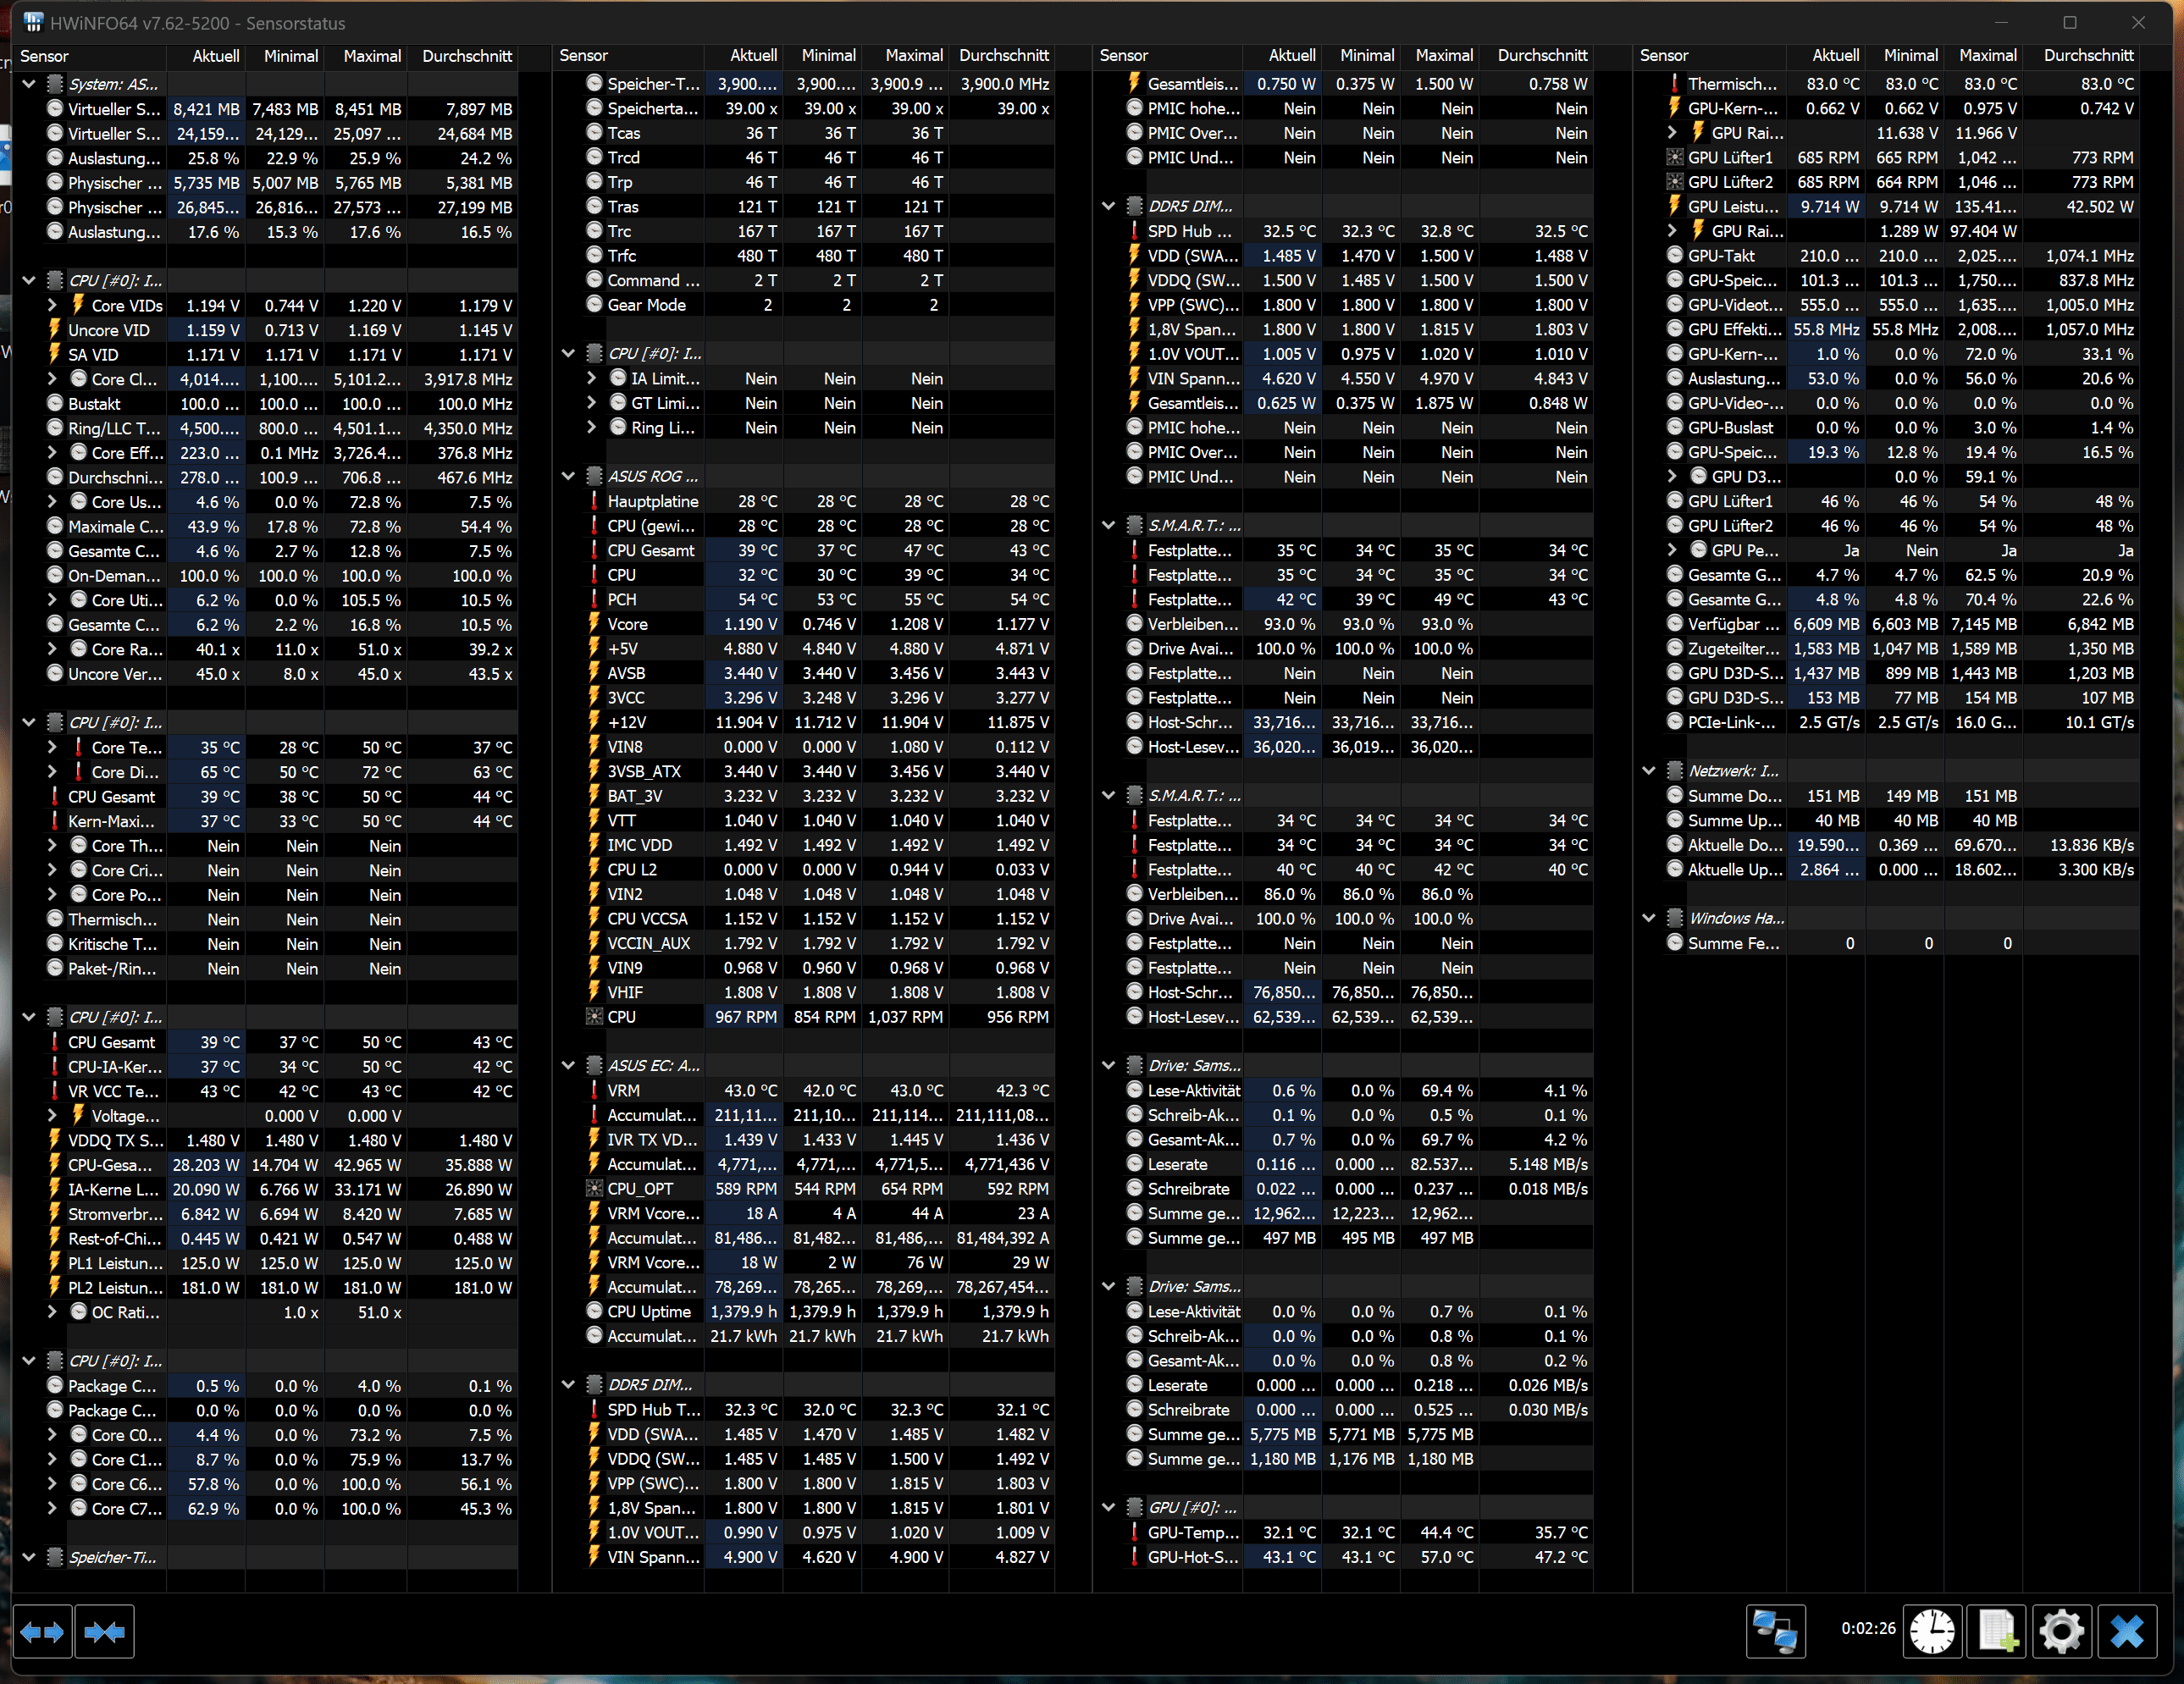Expand the GPU D3... row
The height and width of the screenshot is (1684, 2184).
coord(1672,476)
